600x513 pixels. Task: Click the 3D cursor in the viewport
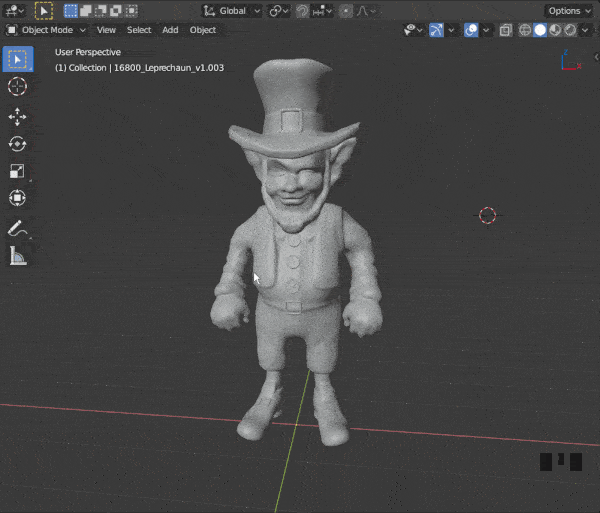[488, 215]
